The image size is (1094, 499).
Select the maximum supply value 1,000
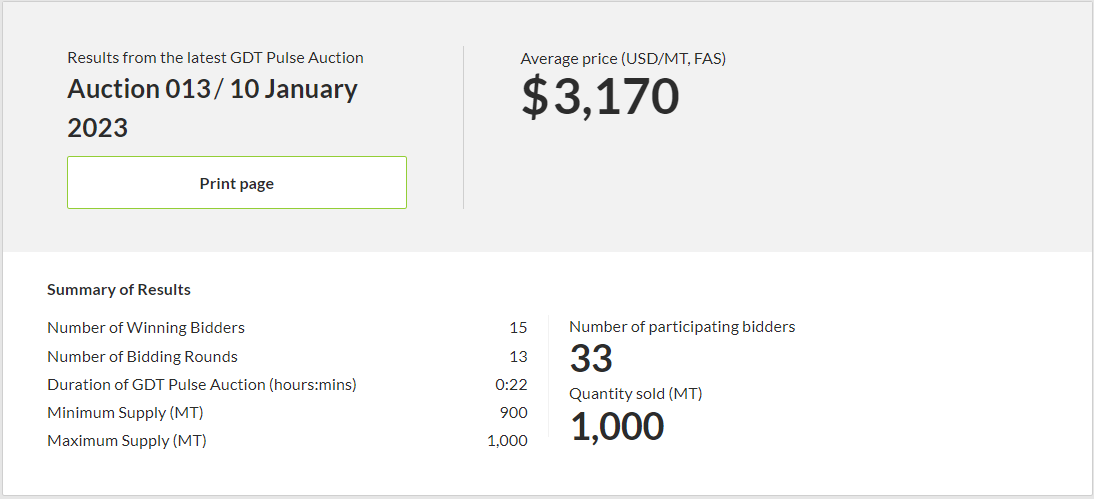[x=507, y=440]
